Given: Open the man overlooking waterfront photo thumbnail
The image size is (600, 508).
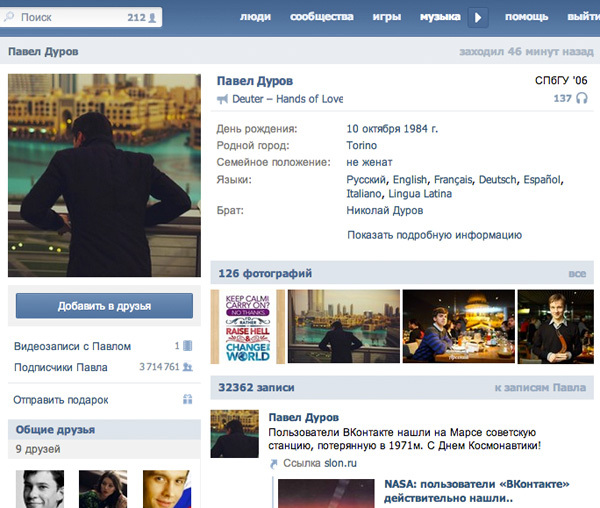Looking at the screenshot, I should coord(344,326).
